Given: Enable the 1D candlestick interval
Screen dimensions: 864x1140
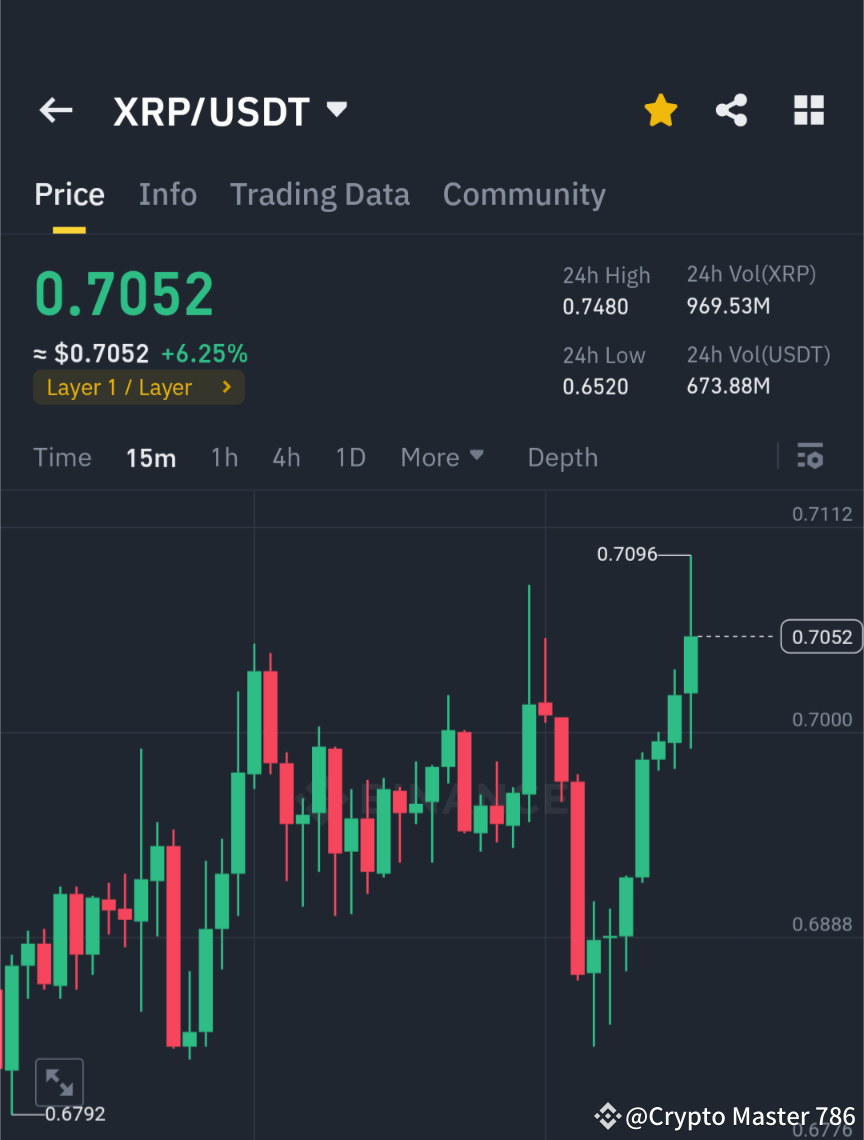Looking at the screenshot, I should pos(350,457).
